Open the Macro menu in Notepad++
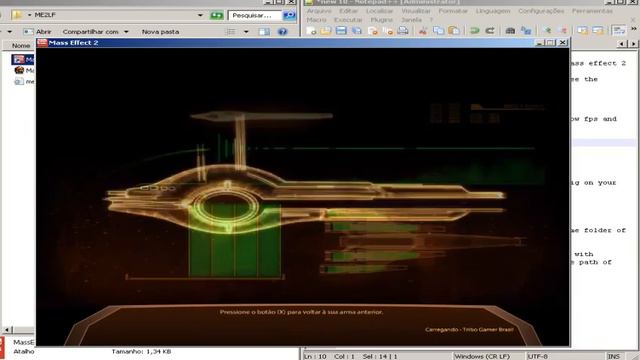This screenshot has width=640, height=360. coord(316,20)
